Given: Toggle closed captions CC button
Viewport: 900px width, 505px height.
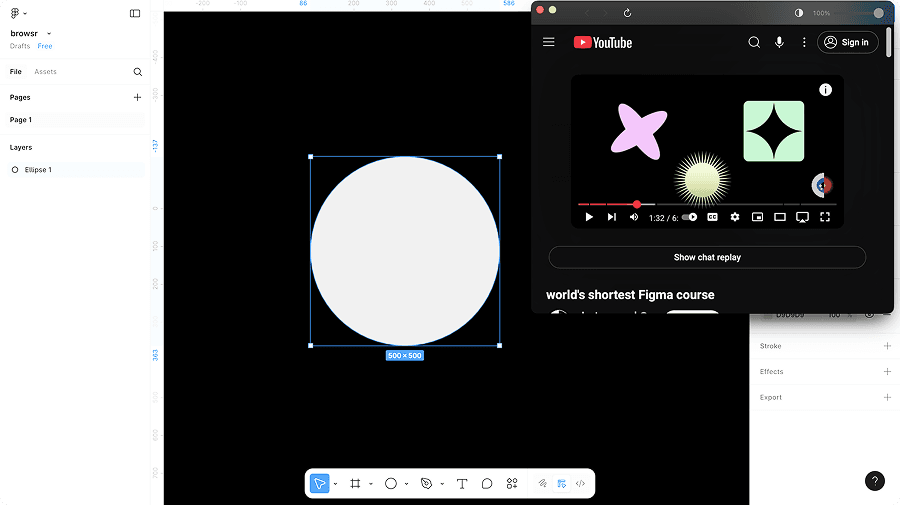Looking at the screenshot, I should click(x=712, y=217).
